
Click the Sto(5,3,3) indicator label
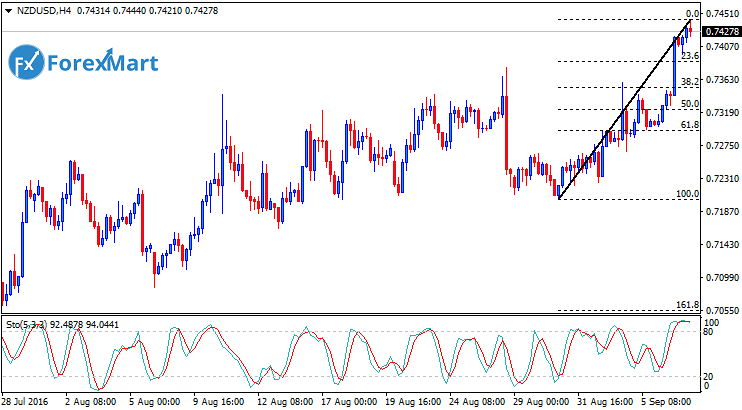click(24, 325)
